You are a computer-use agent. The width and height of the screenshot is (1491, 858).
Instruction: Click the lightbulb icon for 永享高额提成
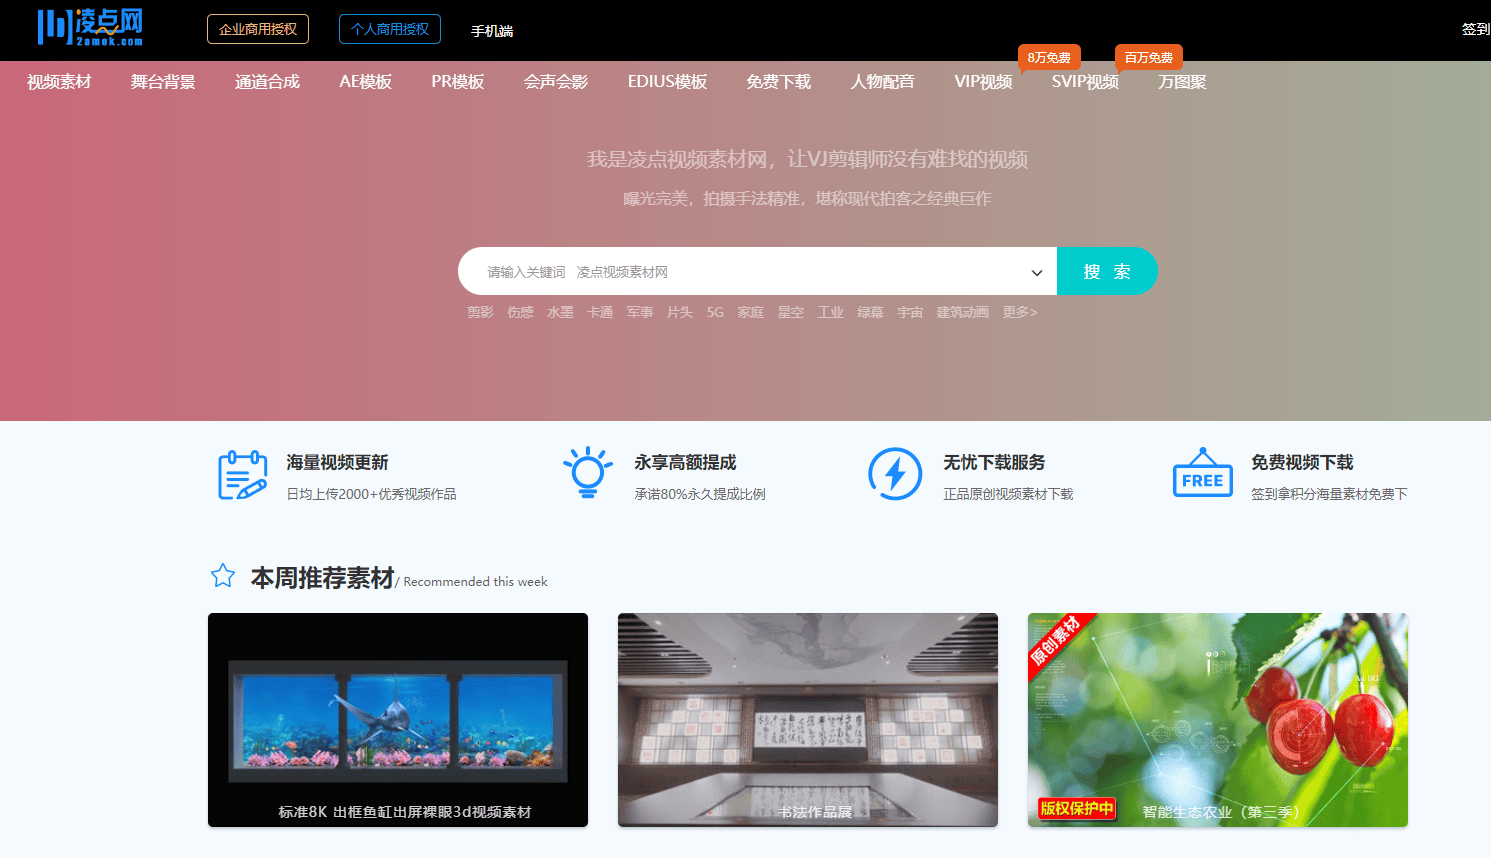587,473
